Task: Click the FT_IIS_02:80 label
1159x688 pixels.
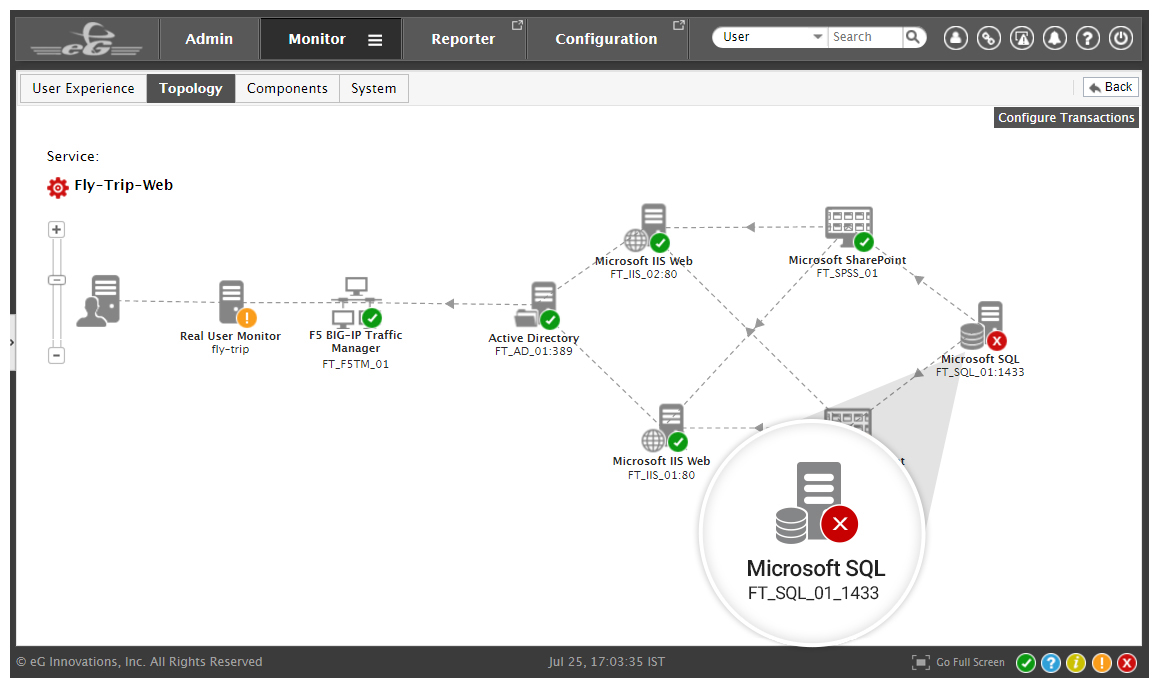Action: tap(643, 274)
